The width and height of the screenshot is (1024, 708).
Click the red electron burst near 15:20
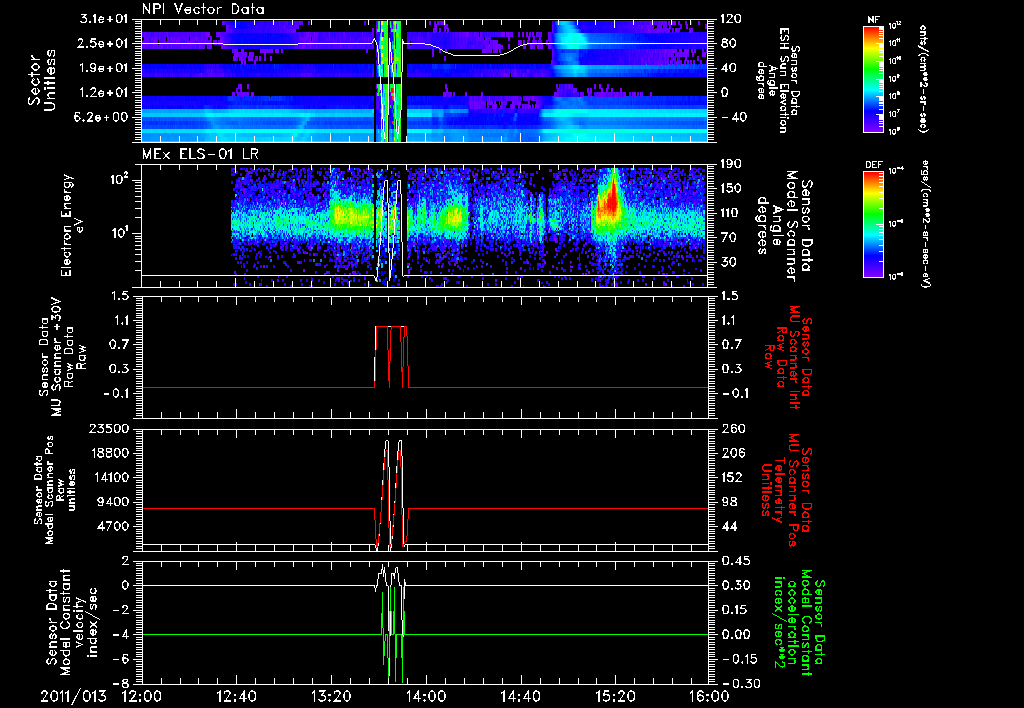pyautogui.click(x=610, y=199)
